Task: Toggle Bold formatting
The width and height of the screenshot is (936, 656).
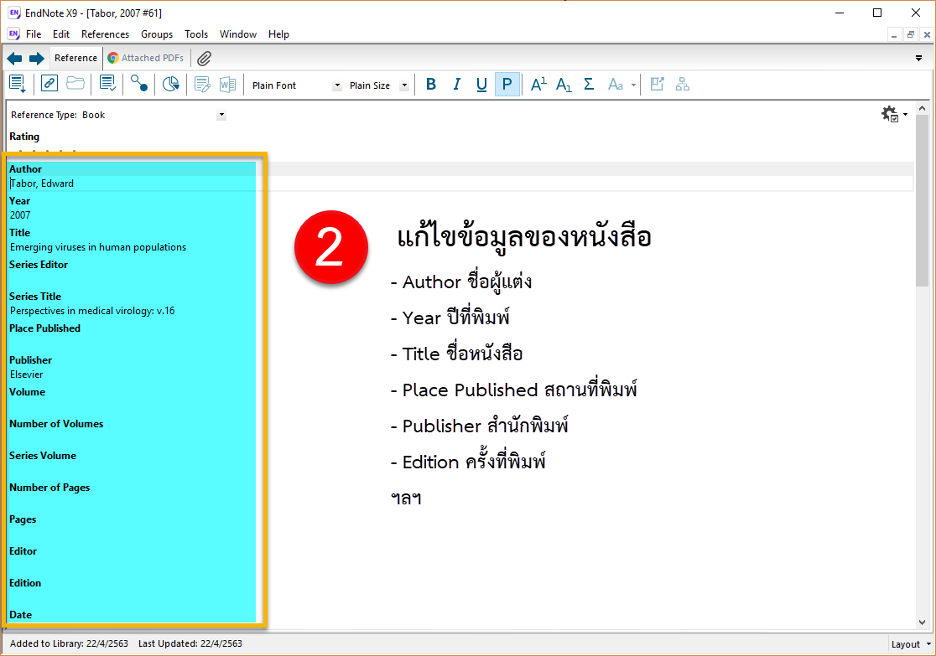Action: pos(431,85)
